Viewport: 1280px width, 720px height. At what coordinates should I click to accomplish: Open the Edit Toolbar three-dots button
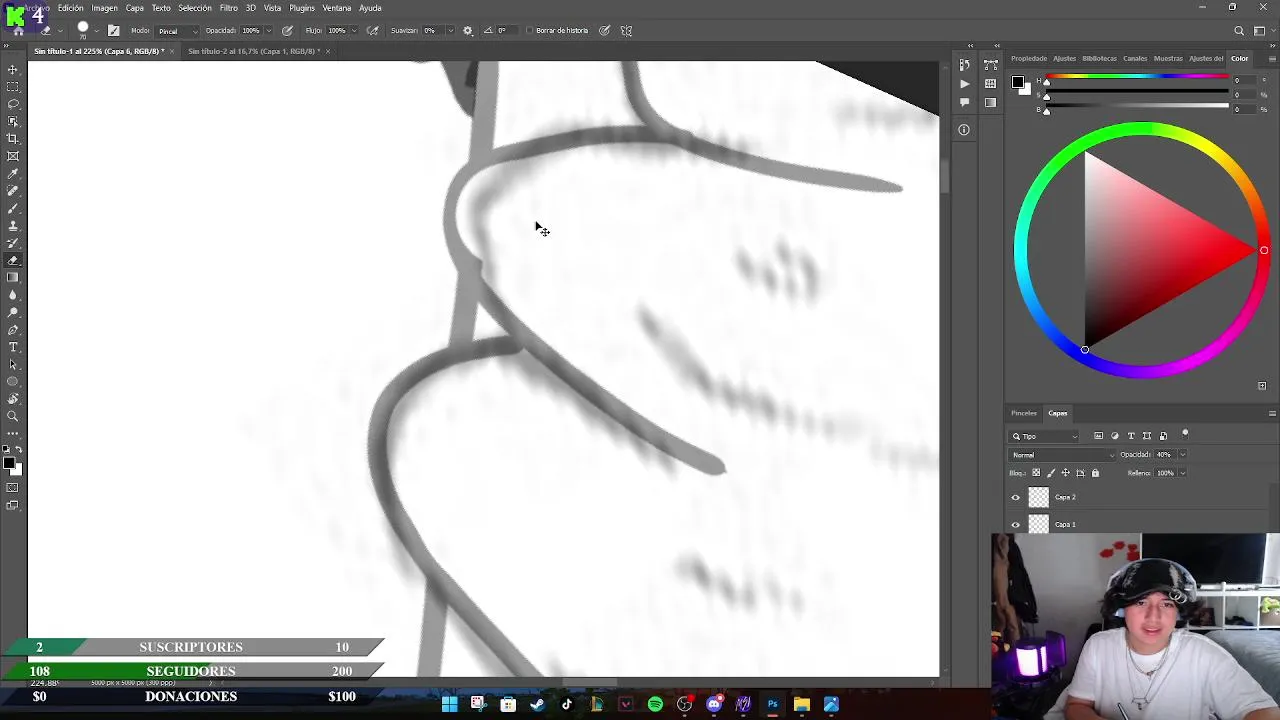(x=13, y=433)
